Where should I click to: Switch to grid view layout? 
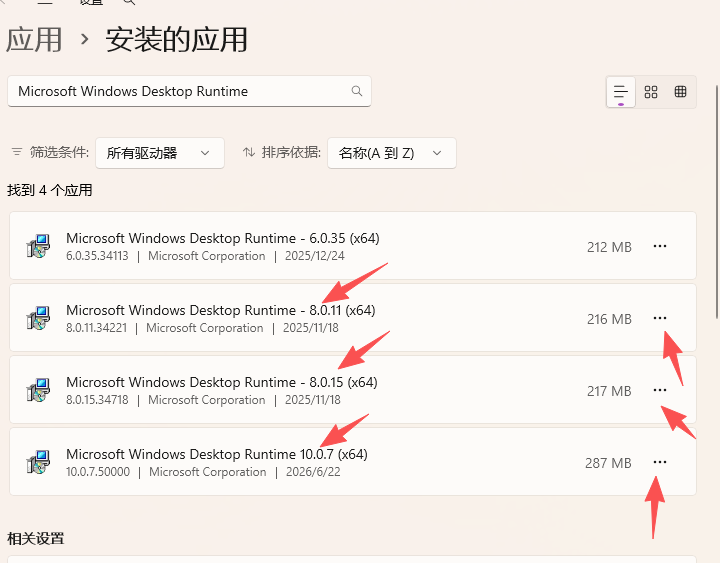[651, 92]
